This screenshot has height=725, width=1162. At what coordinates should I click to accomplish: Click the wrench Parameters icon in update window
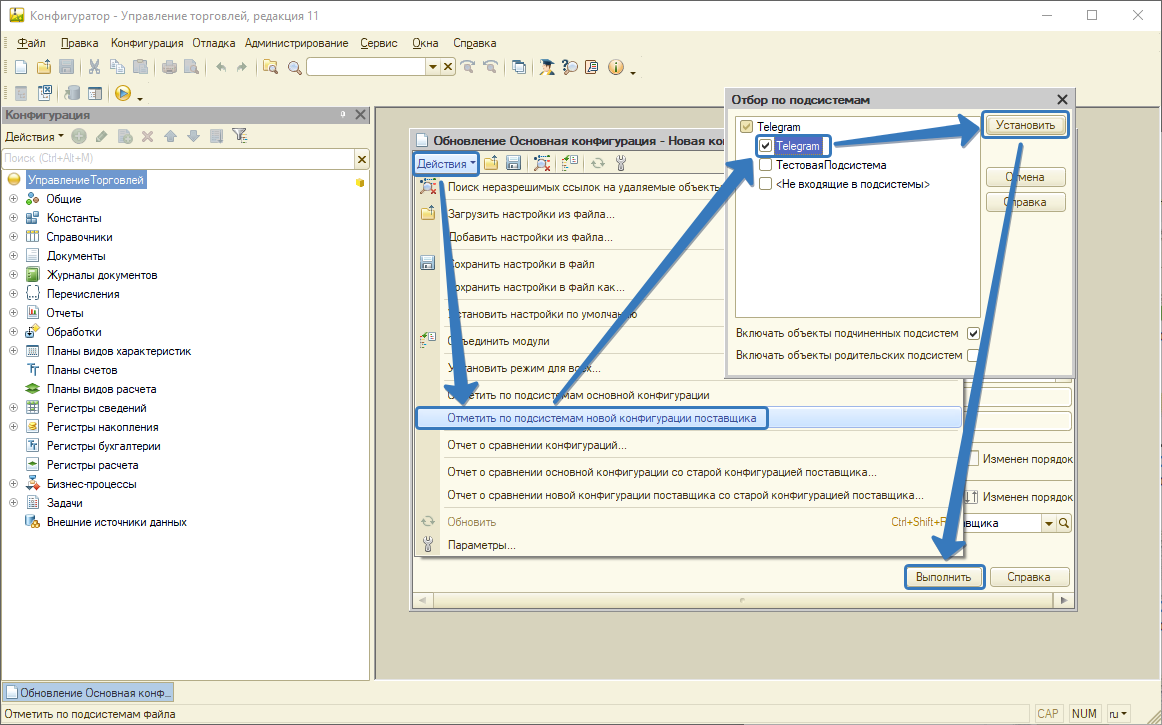(620, 164)
